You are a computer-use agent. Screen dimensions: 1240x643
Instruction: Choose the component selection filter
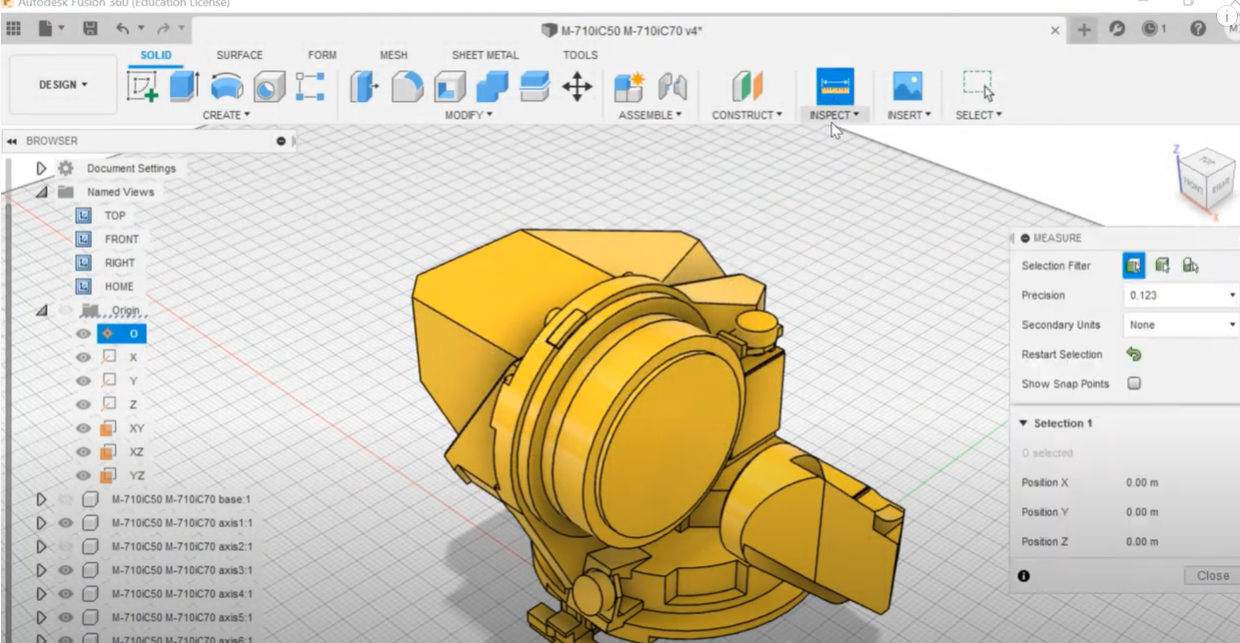[x=1190, y=265]
